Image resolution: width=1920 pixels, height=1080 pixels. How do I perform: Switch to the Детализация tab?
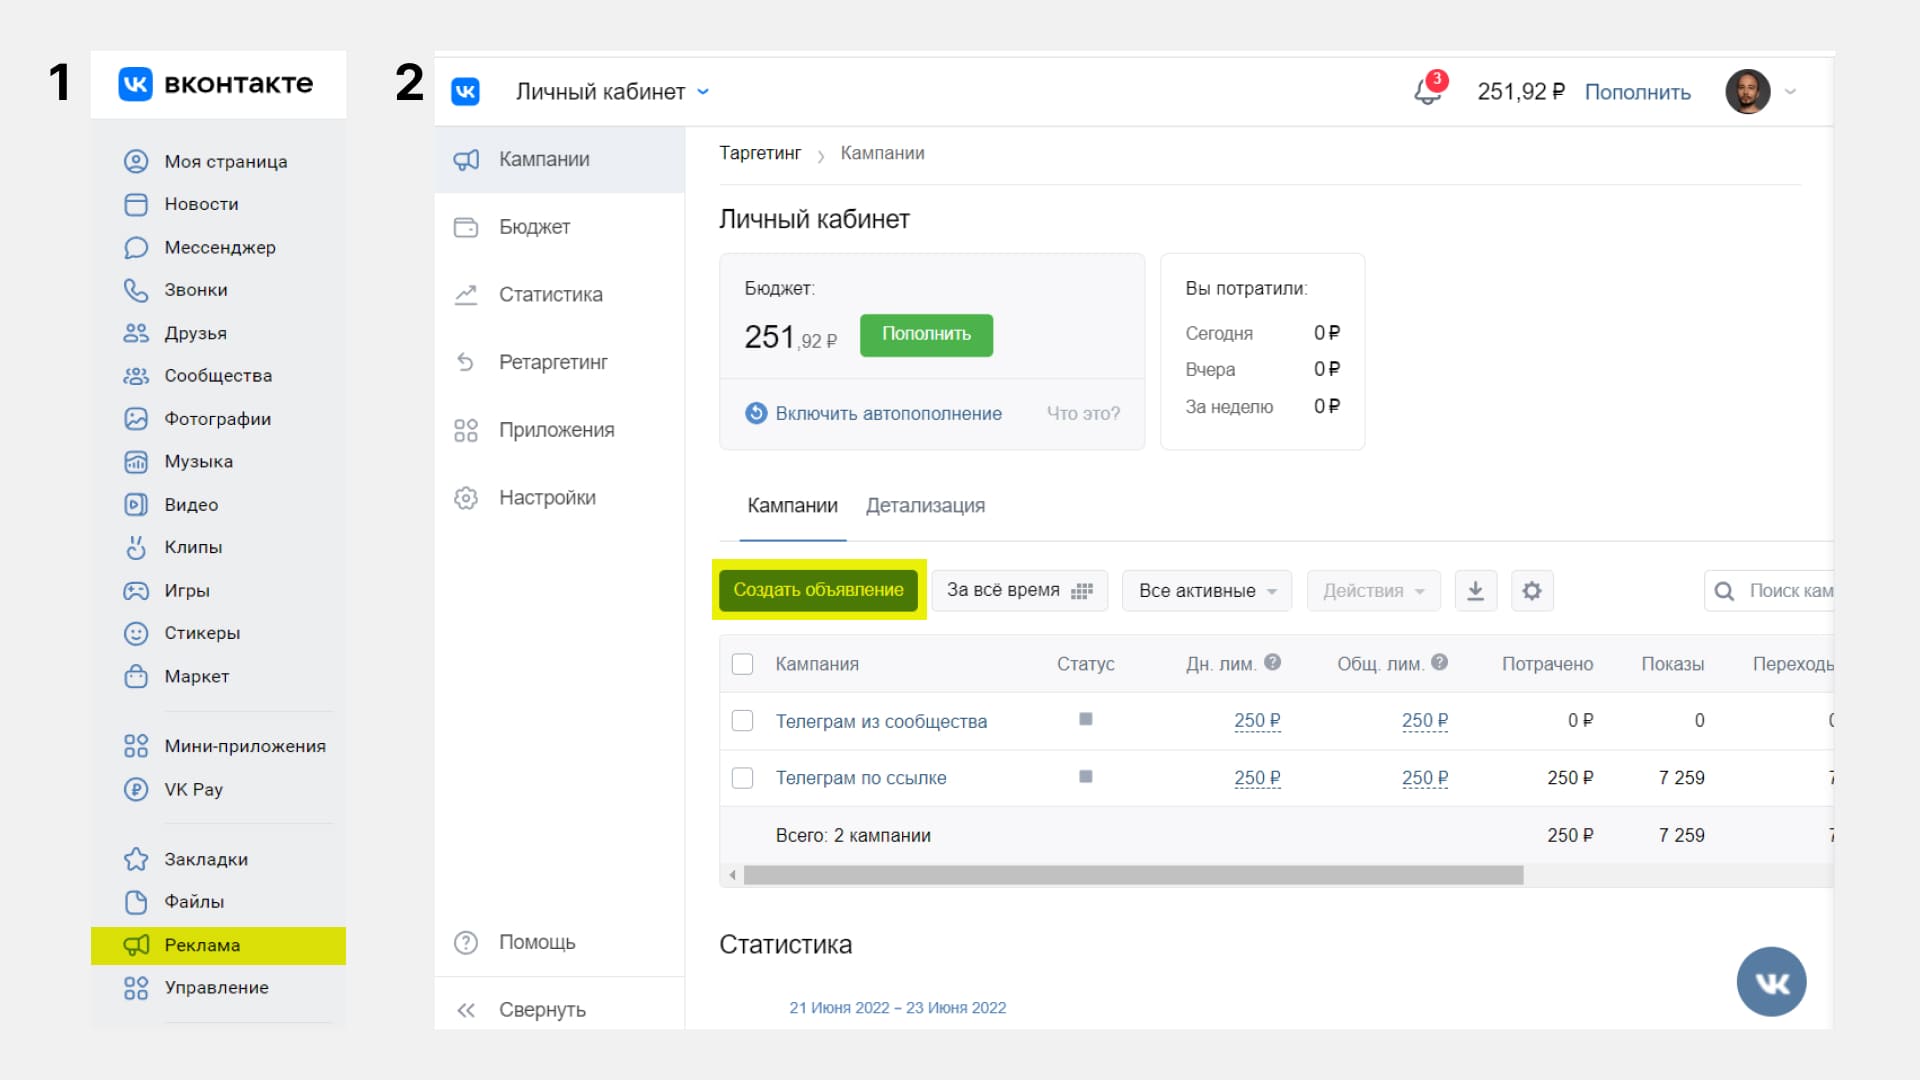(925, 506)
